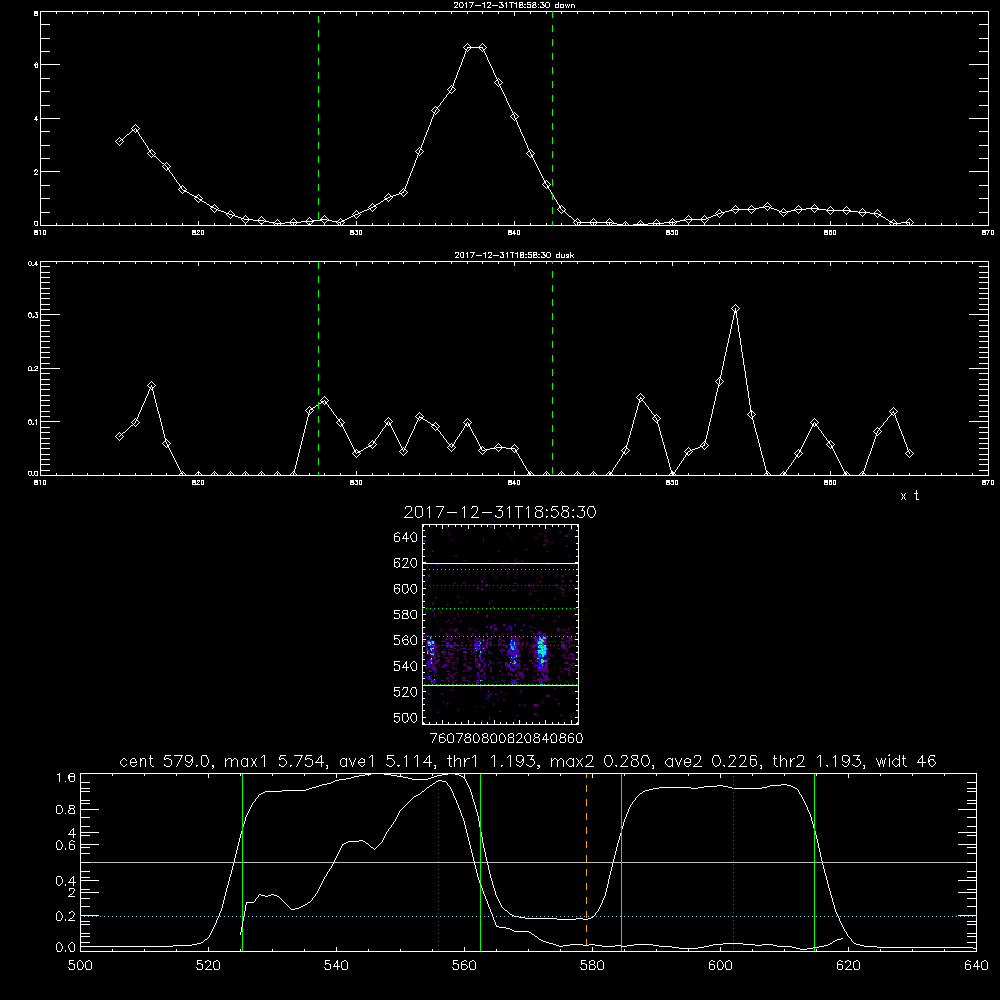Click the '540' x-axis label of bottom plot

coord(336,966)
